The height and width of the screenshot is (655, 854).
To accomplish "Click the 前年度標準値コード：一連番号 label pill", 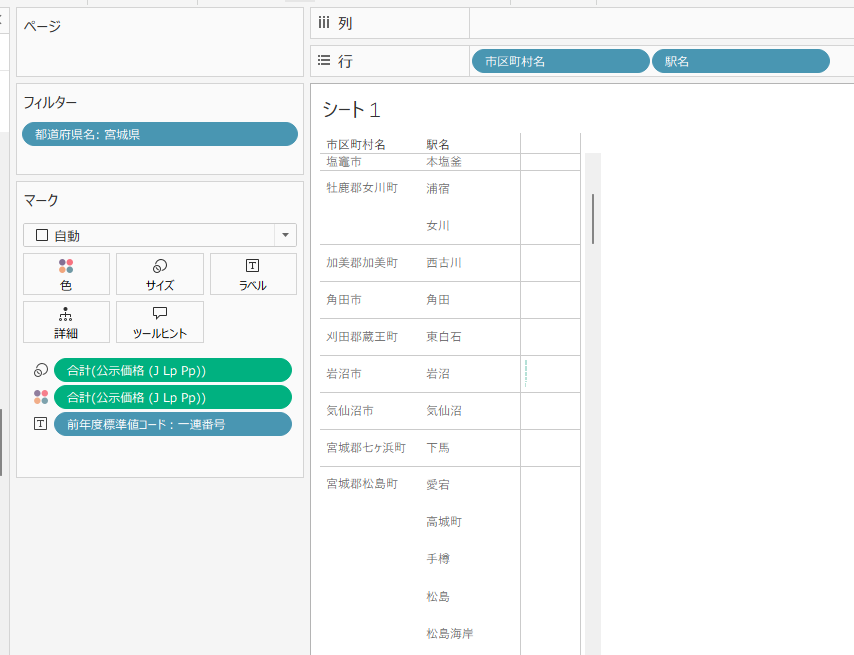I will click(x=172, y=424).
